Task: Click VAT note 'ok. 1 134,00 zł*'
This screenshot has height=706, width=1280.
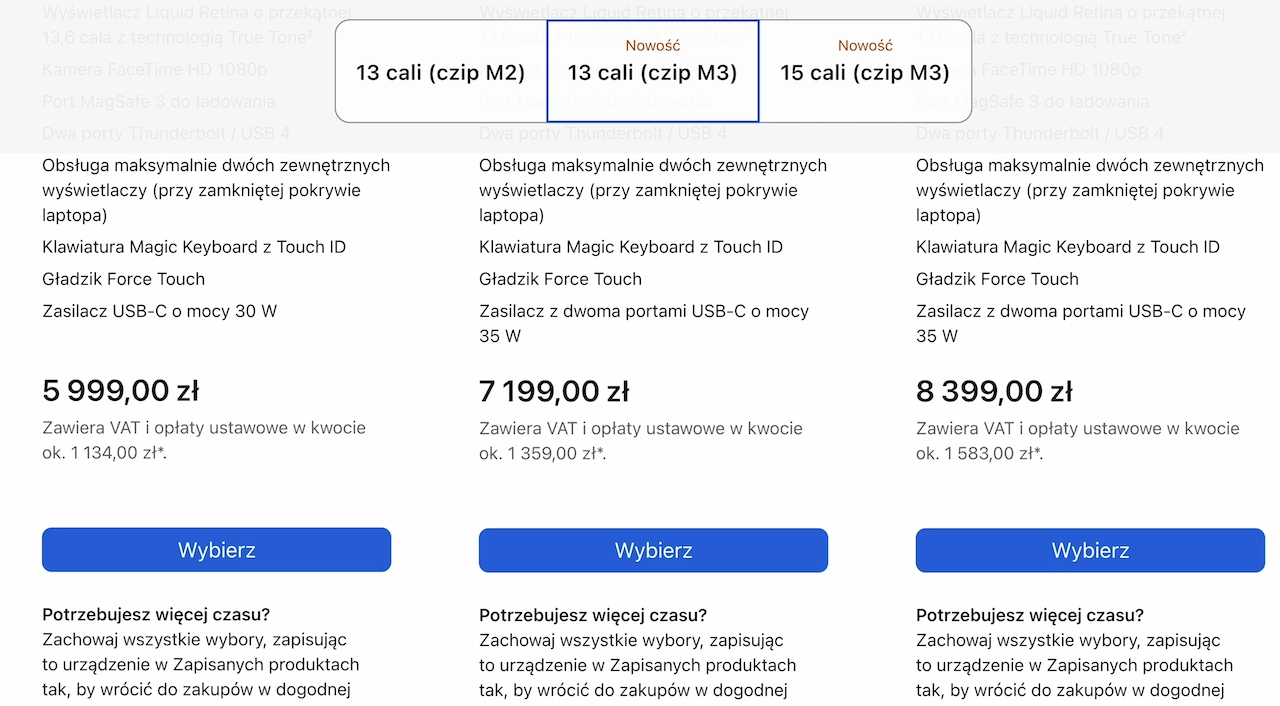Action: click(x=106, y=453)
